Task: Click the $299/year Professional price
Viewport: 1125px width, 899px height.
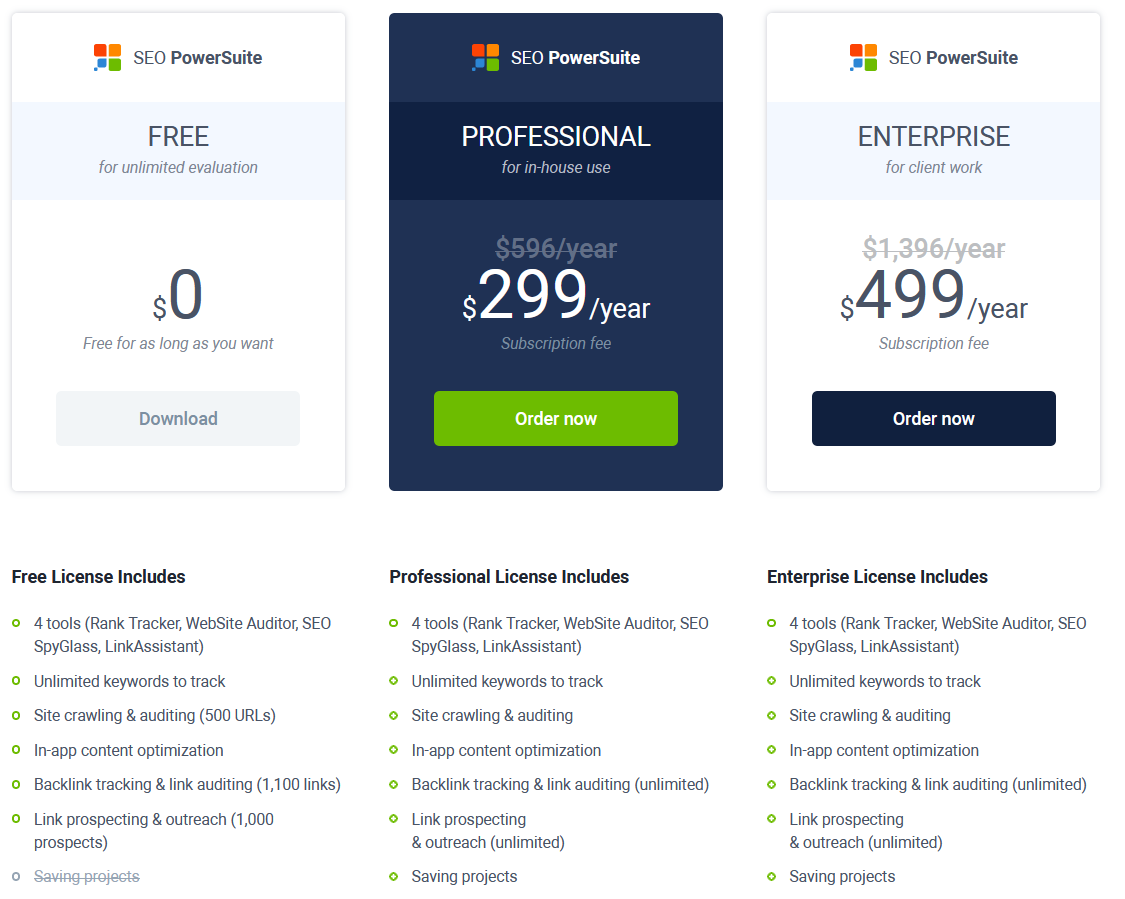Action: pyautogui.click(x=556, y=297)
